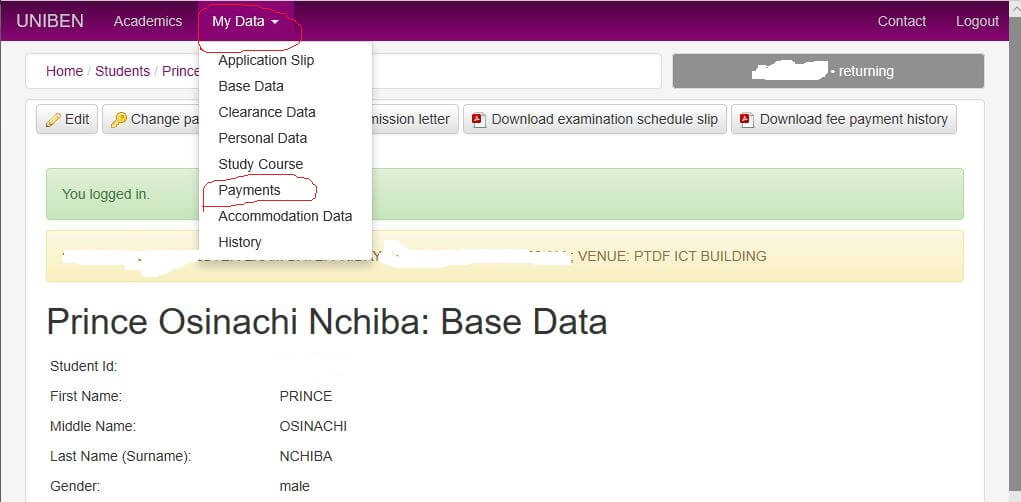Open the Contact page link
Screen dimensions: 1021x502
pyautogui.click(x=901, y=21)
